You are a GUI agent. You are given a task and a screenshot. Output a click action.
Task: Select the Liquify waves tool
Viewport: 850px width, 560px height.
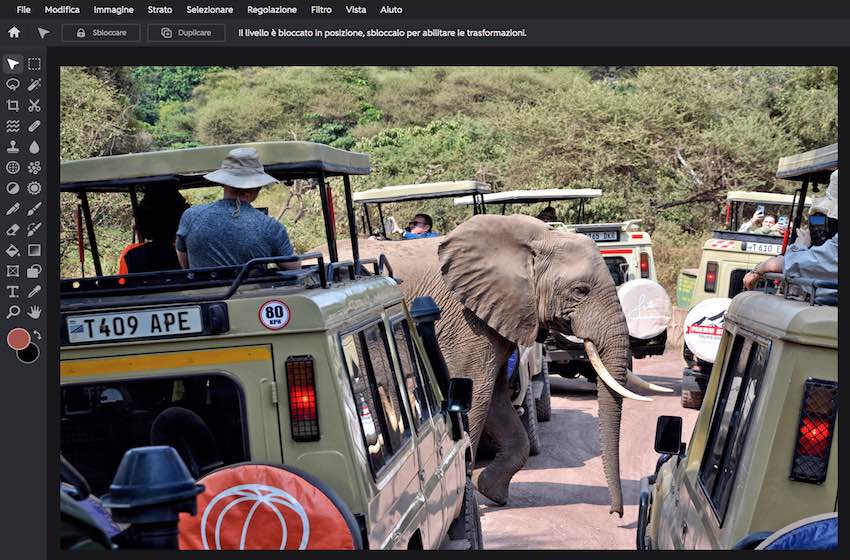[12, 126]
